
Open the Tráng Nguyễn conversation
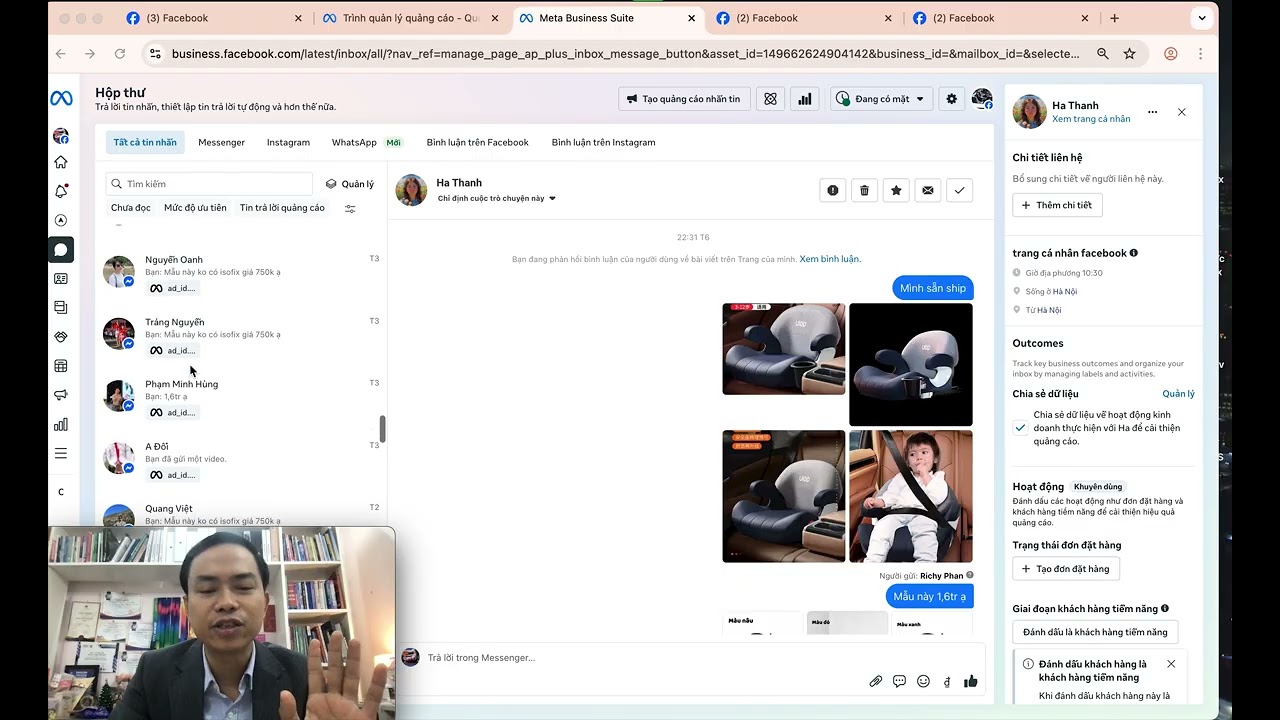pyautogui.click(x=241, y=335)
